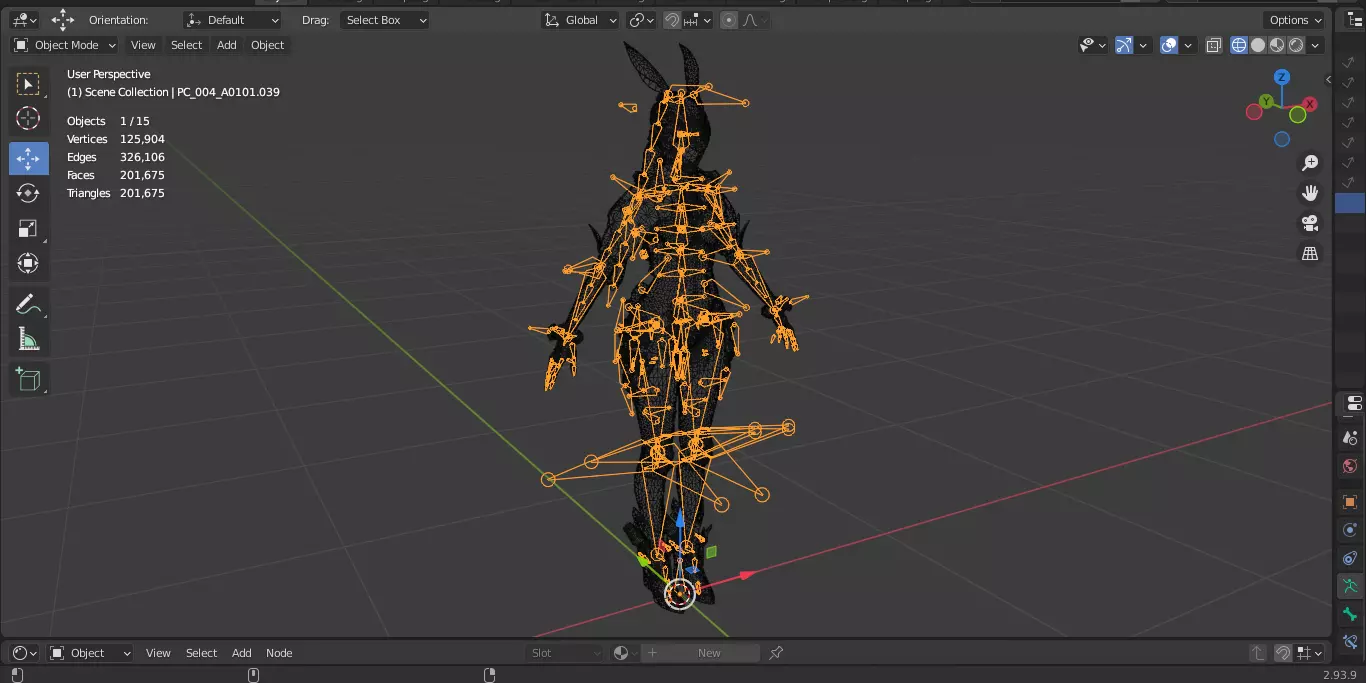1366x683 pixels.
Task: Toggle proportional editing in header
Action: [x=729, y=20]
